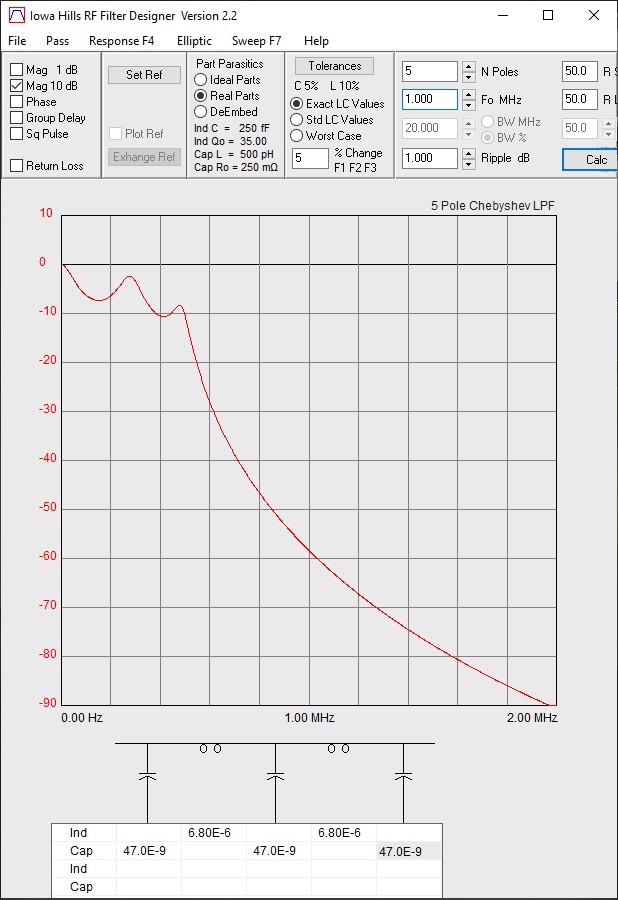
Task: Click first shunt capacitor symbol in schematic
Action: [x=147, y=776]
